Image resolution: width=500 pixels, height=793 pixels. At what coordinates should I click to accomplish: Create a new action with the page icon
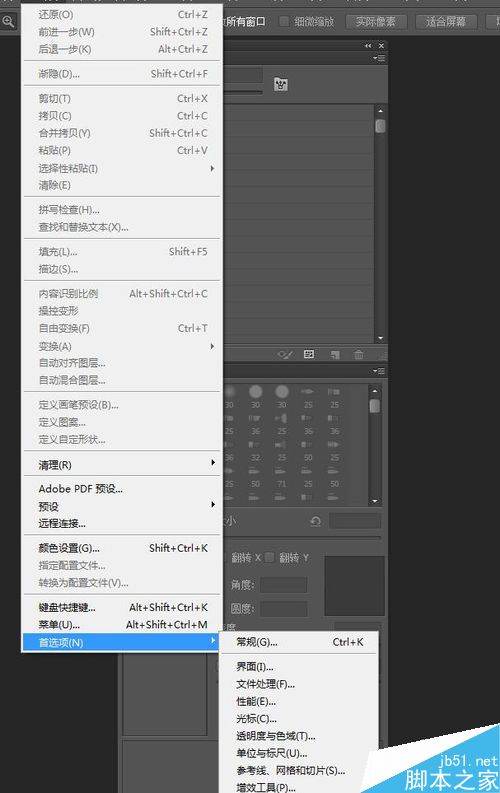click(x=335, y=355)
